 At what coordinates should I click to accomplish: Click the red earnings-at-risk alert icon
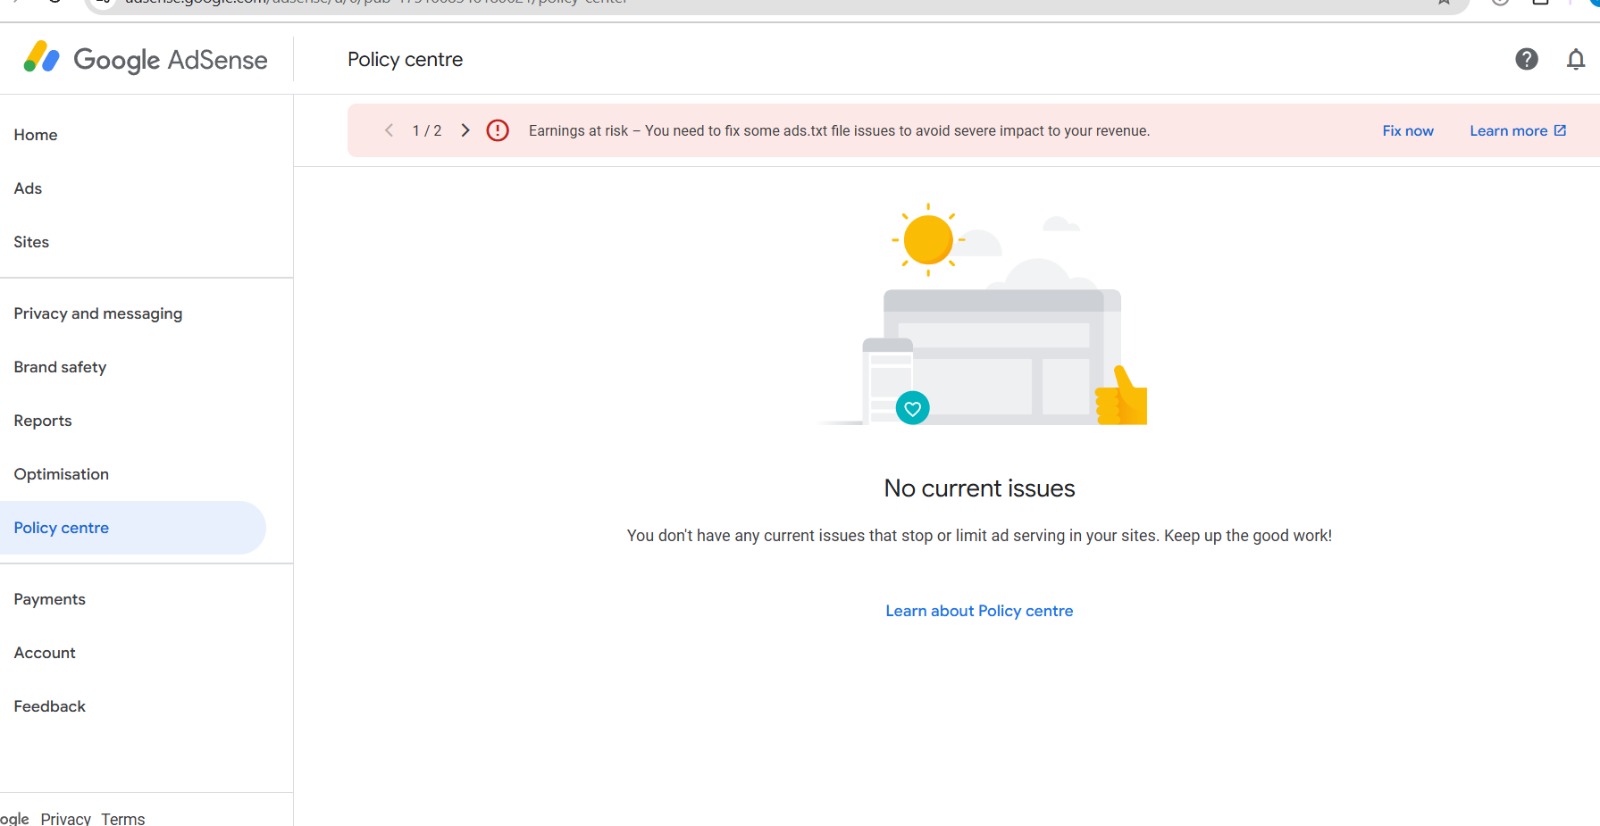(x=497, y=131)
